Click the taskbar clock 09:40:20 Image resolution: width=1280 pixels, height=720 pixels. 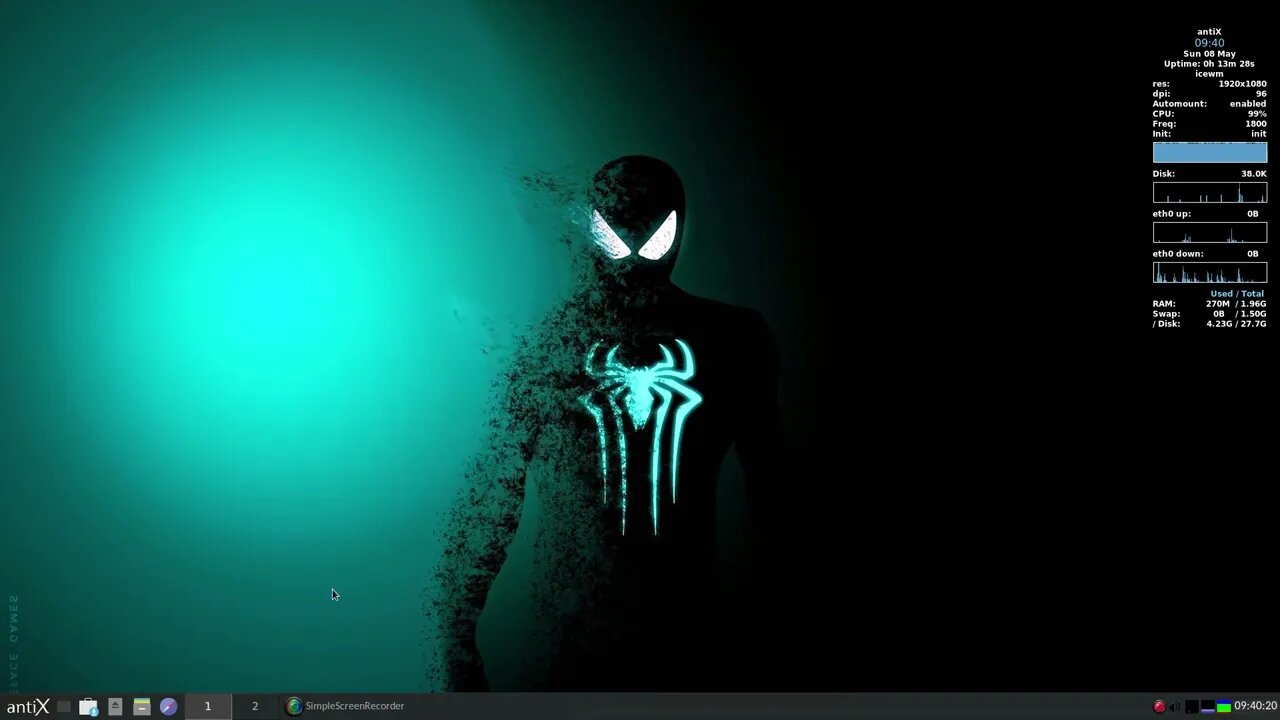1255,706
